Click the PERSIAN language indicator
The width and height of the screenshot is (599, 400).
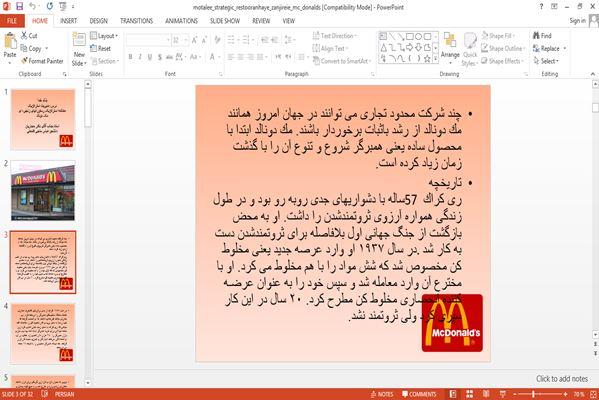coord(64,394)
